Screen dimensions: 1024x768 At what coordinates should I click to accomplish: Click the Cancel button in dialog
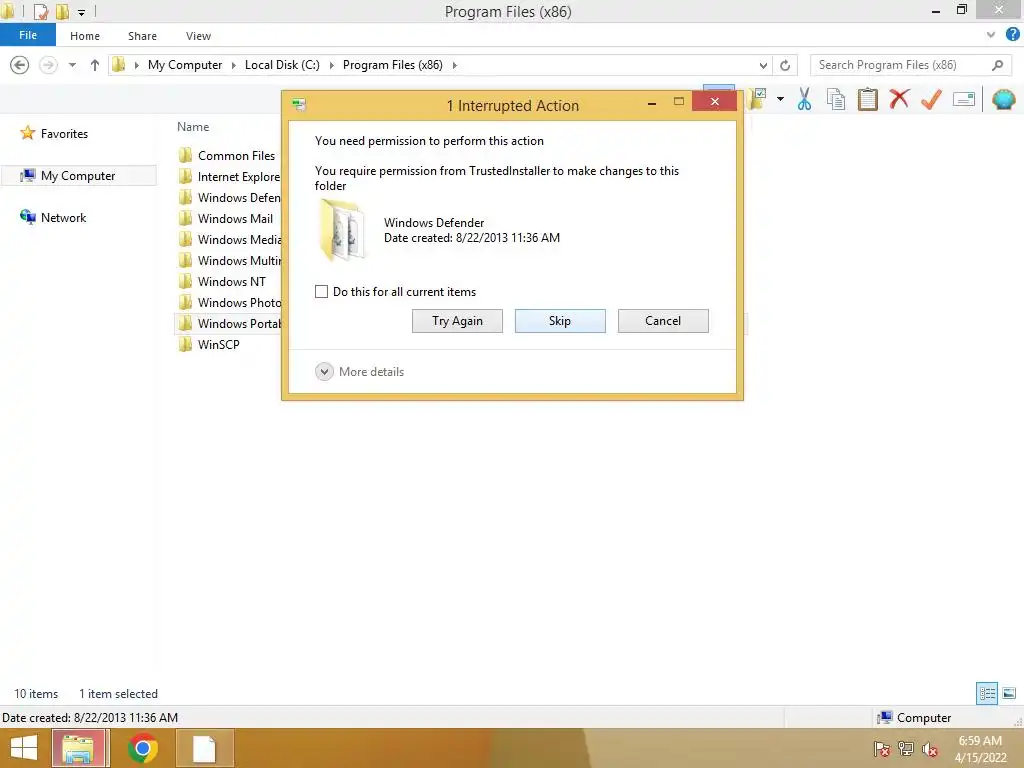[663, 321]
